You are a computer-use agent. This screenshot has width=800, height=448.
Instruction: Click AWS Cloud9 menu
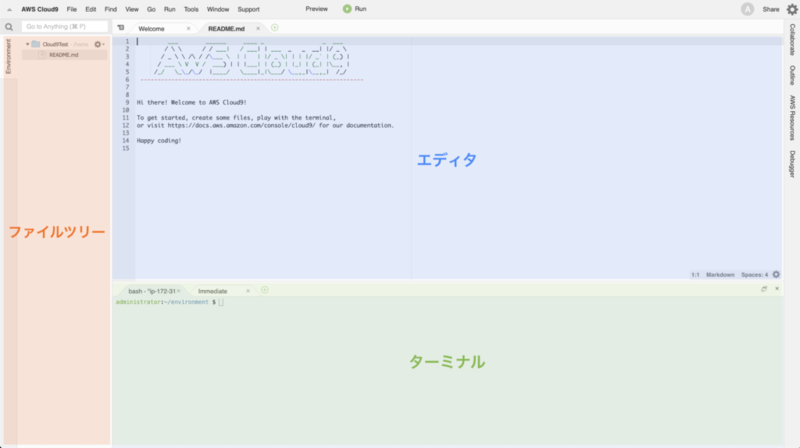[x=39, y=9]
